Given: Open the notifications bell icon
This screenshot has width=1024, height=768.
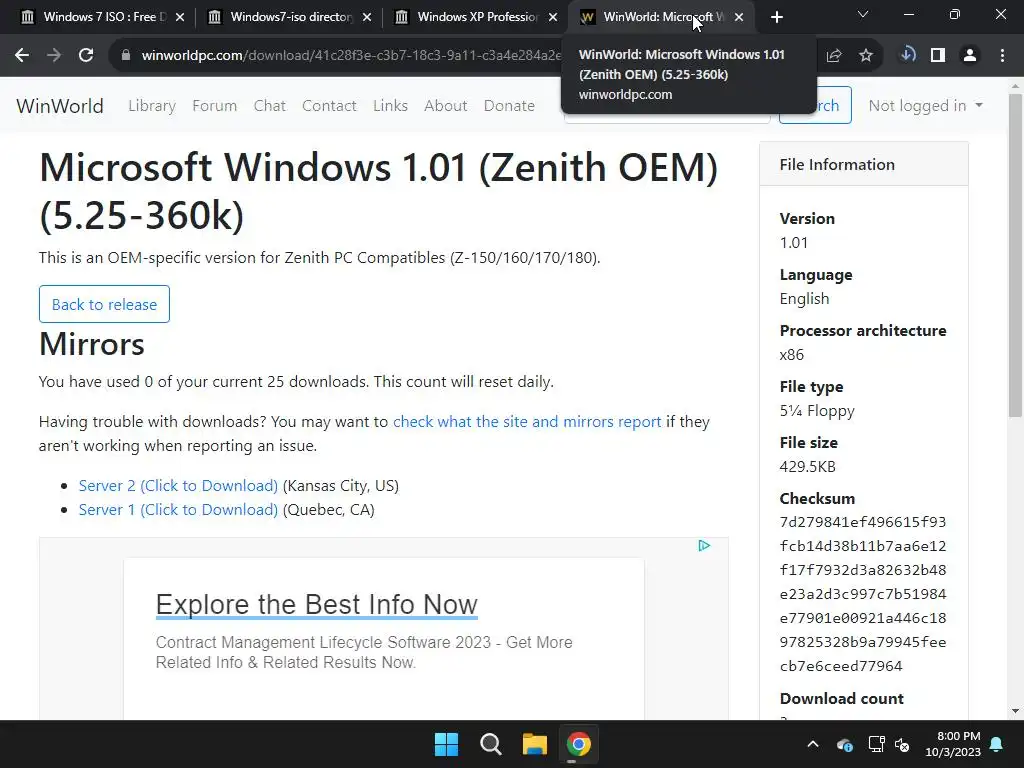Looking at the screenshot, I should (x=997, y=744).
